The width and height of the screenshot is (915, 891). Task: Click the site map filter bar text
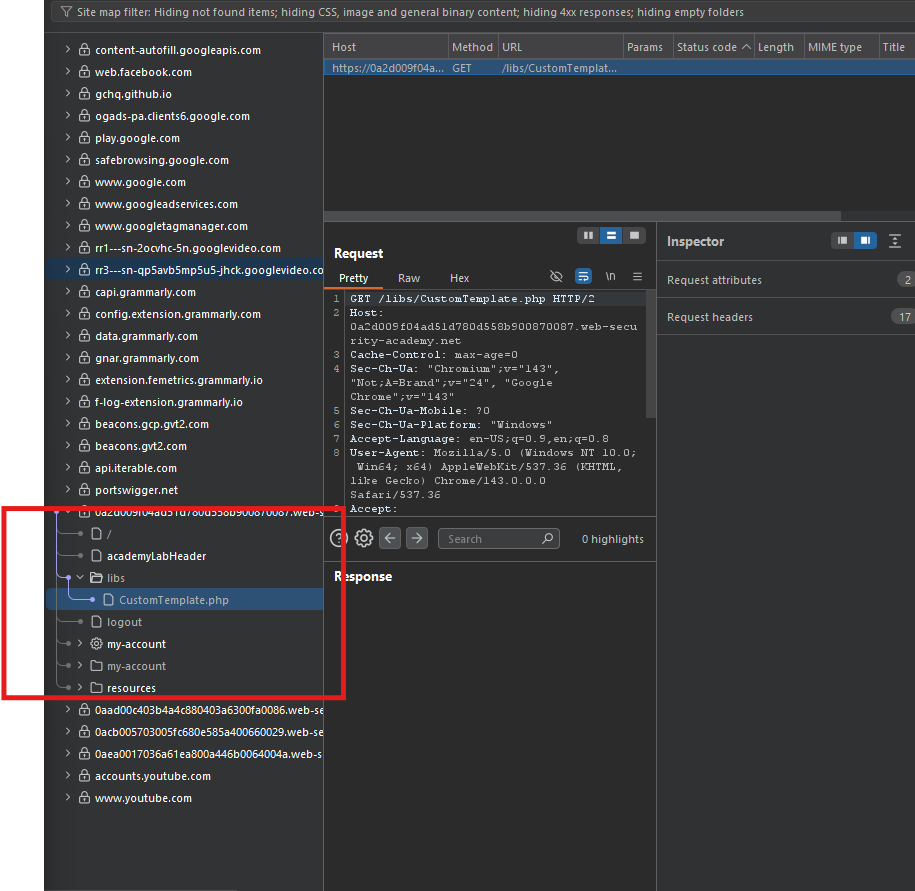point(410,12)
